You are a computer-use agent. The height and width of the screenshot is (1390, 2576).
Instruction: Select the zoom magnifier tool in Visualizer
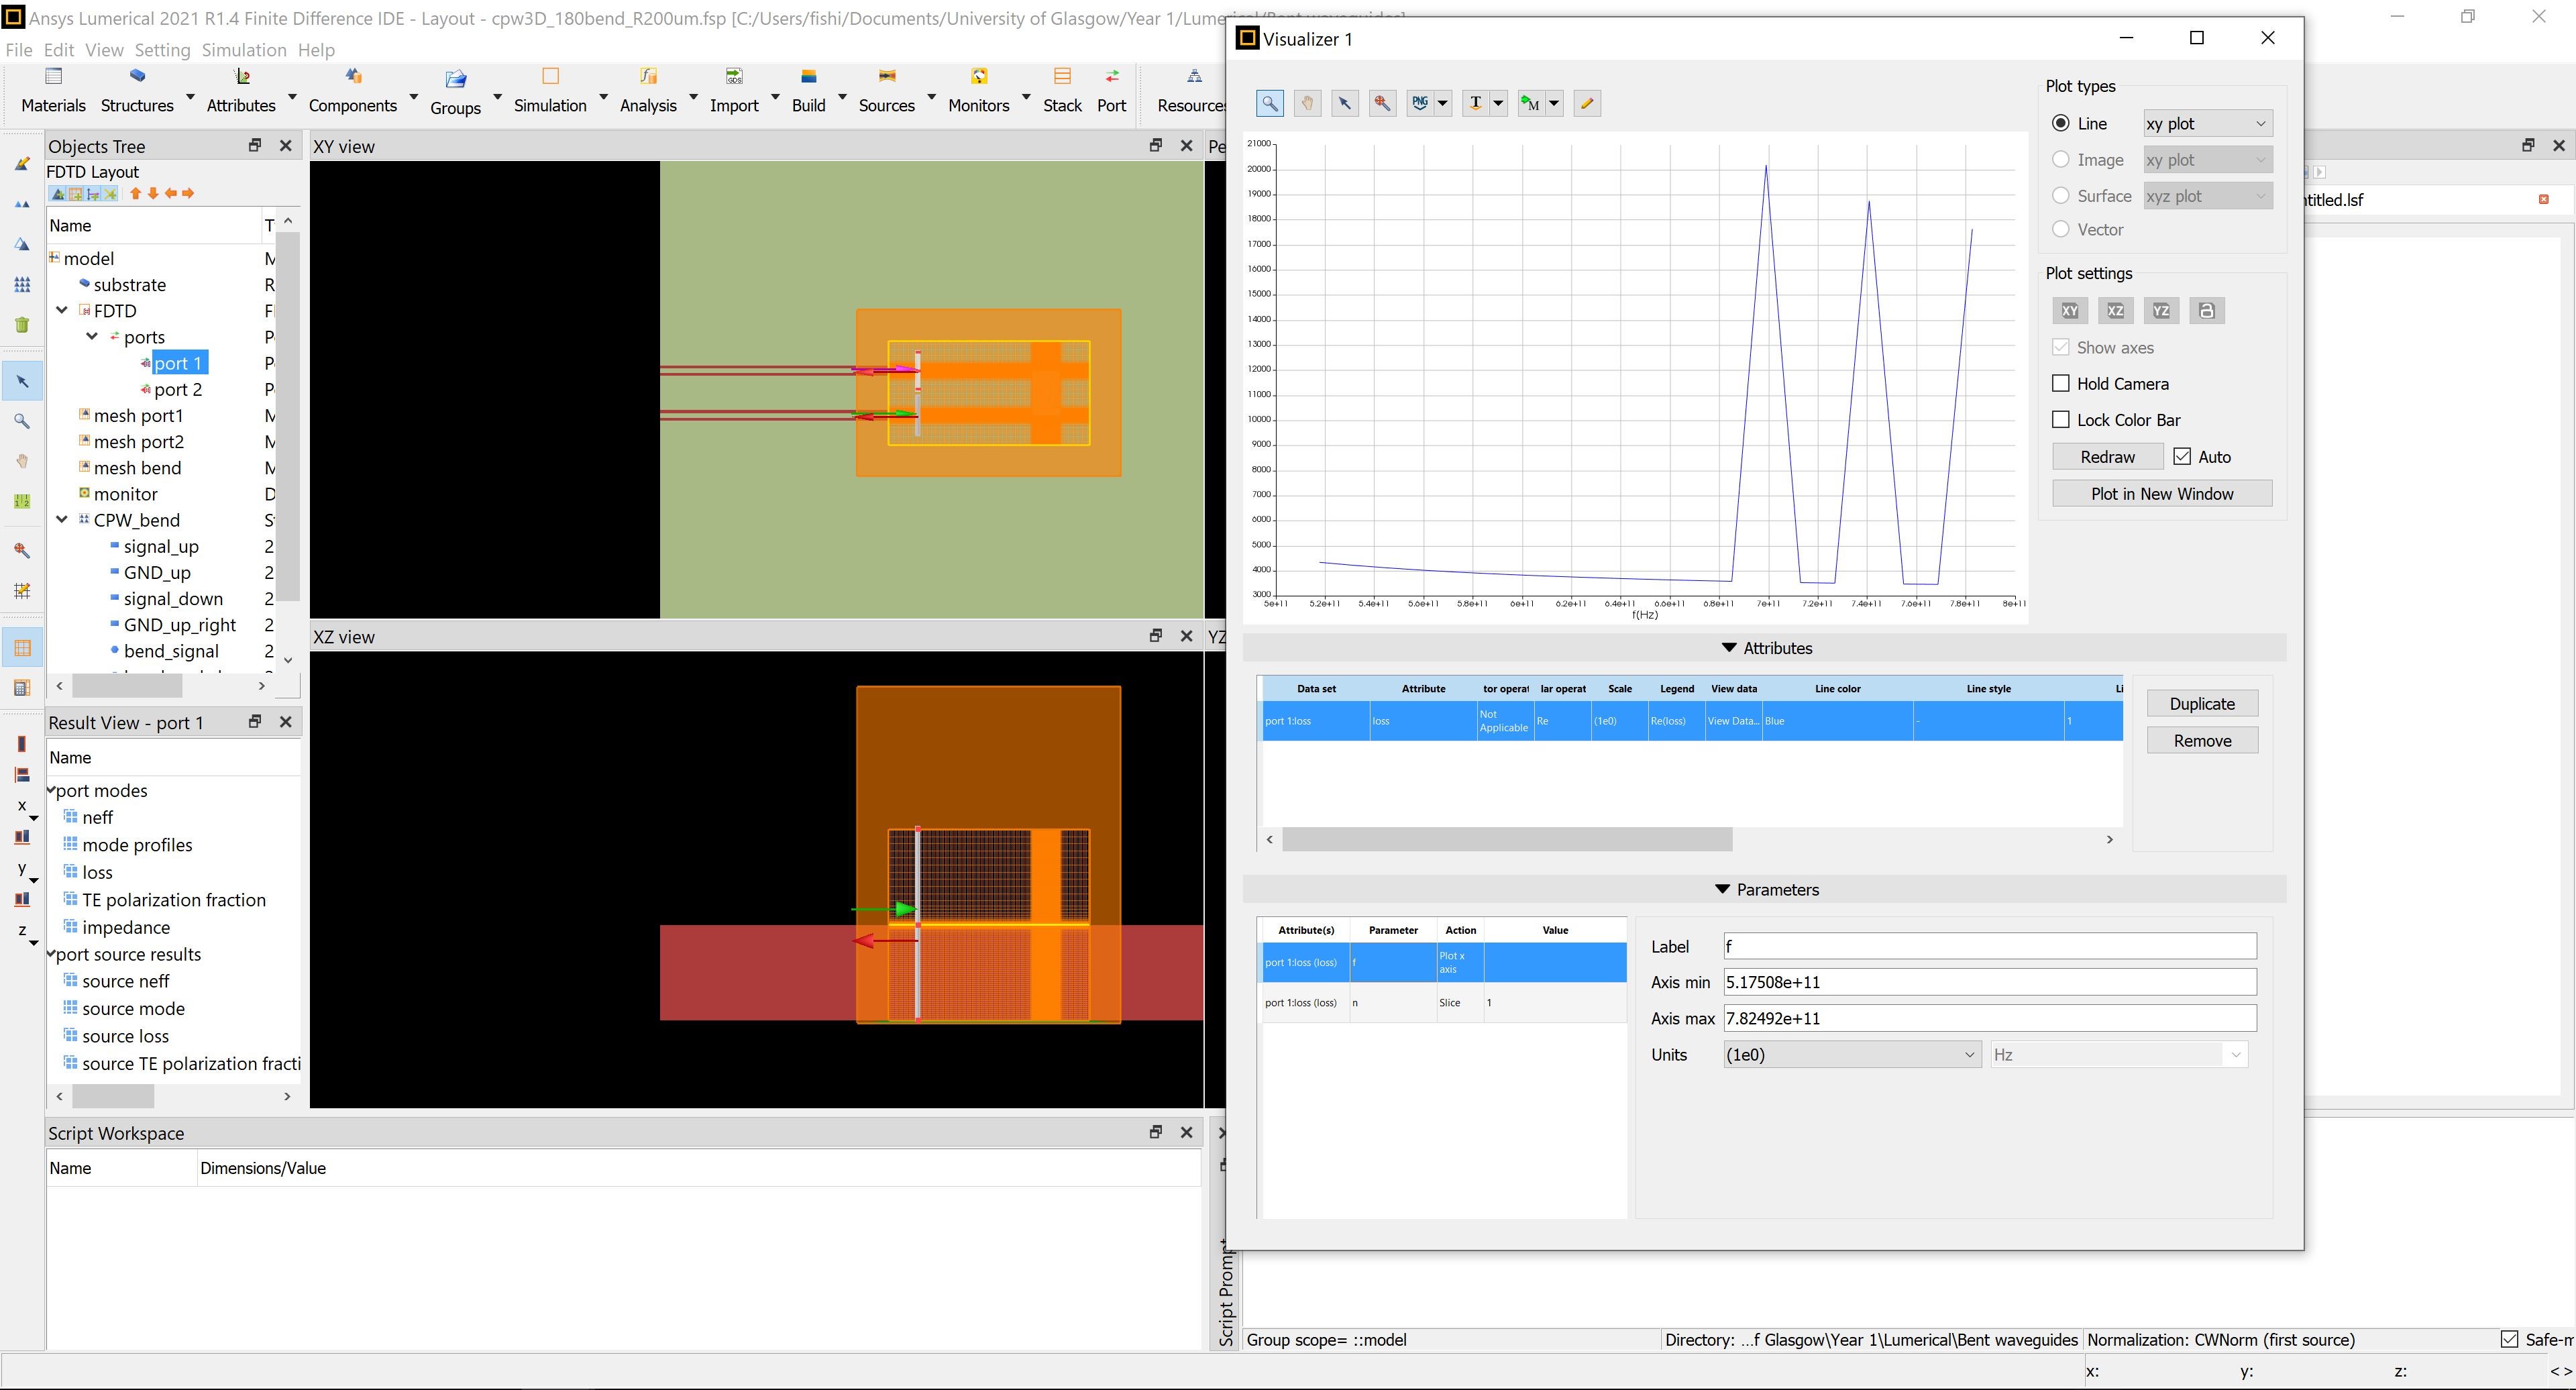[1269, 103]
